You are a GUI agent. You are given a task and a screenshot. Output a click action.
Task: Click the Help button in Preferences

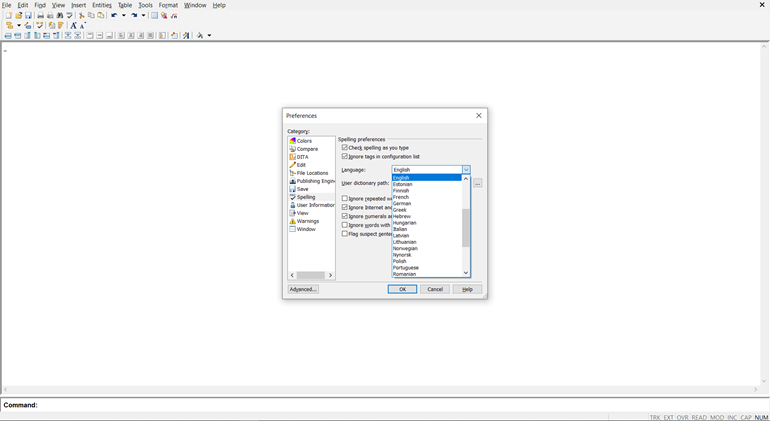point(467,289)
